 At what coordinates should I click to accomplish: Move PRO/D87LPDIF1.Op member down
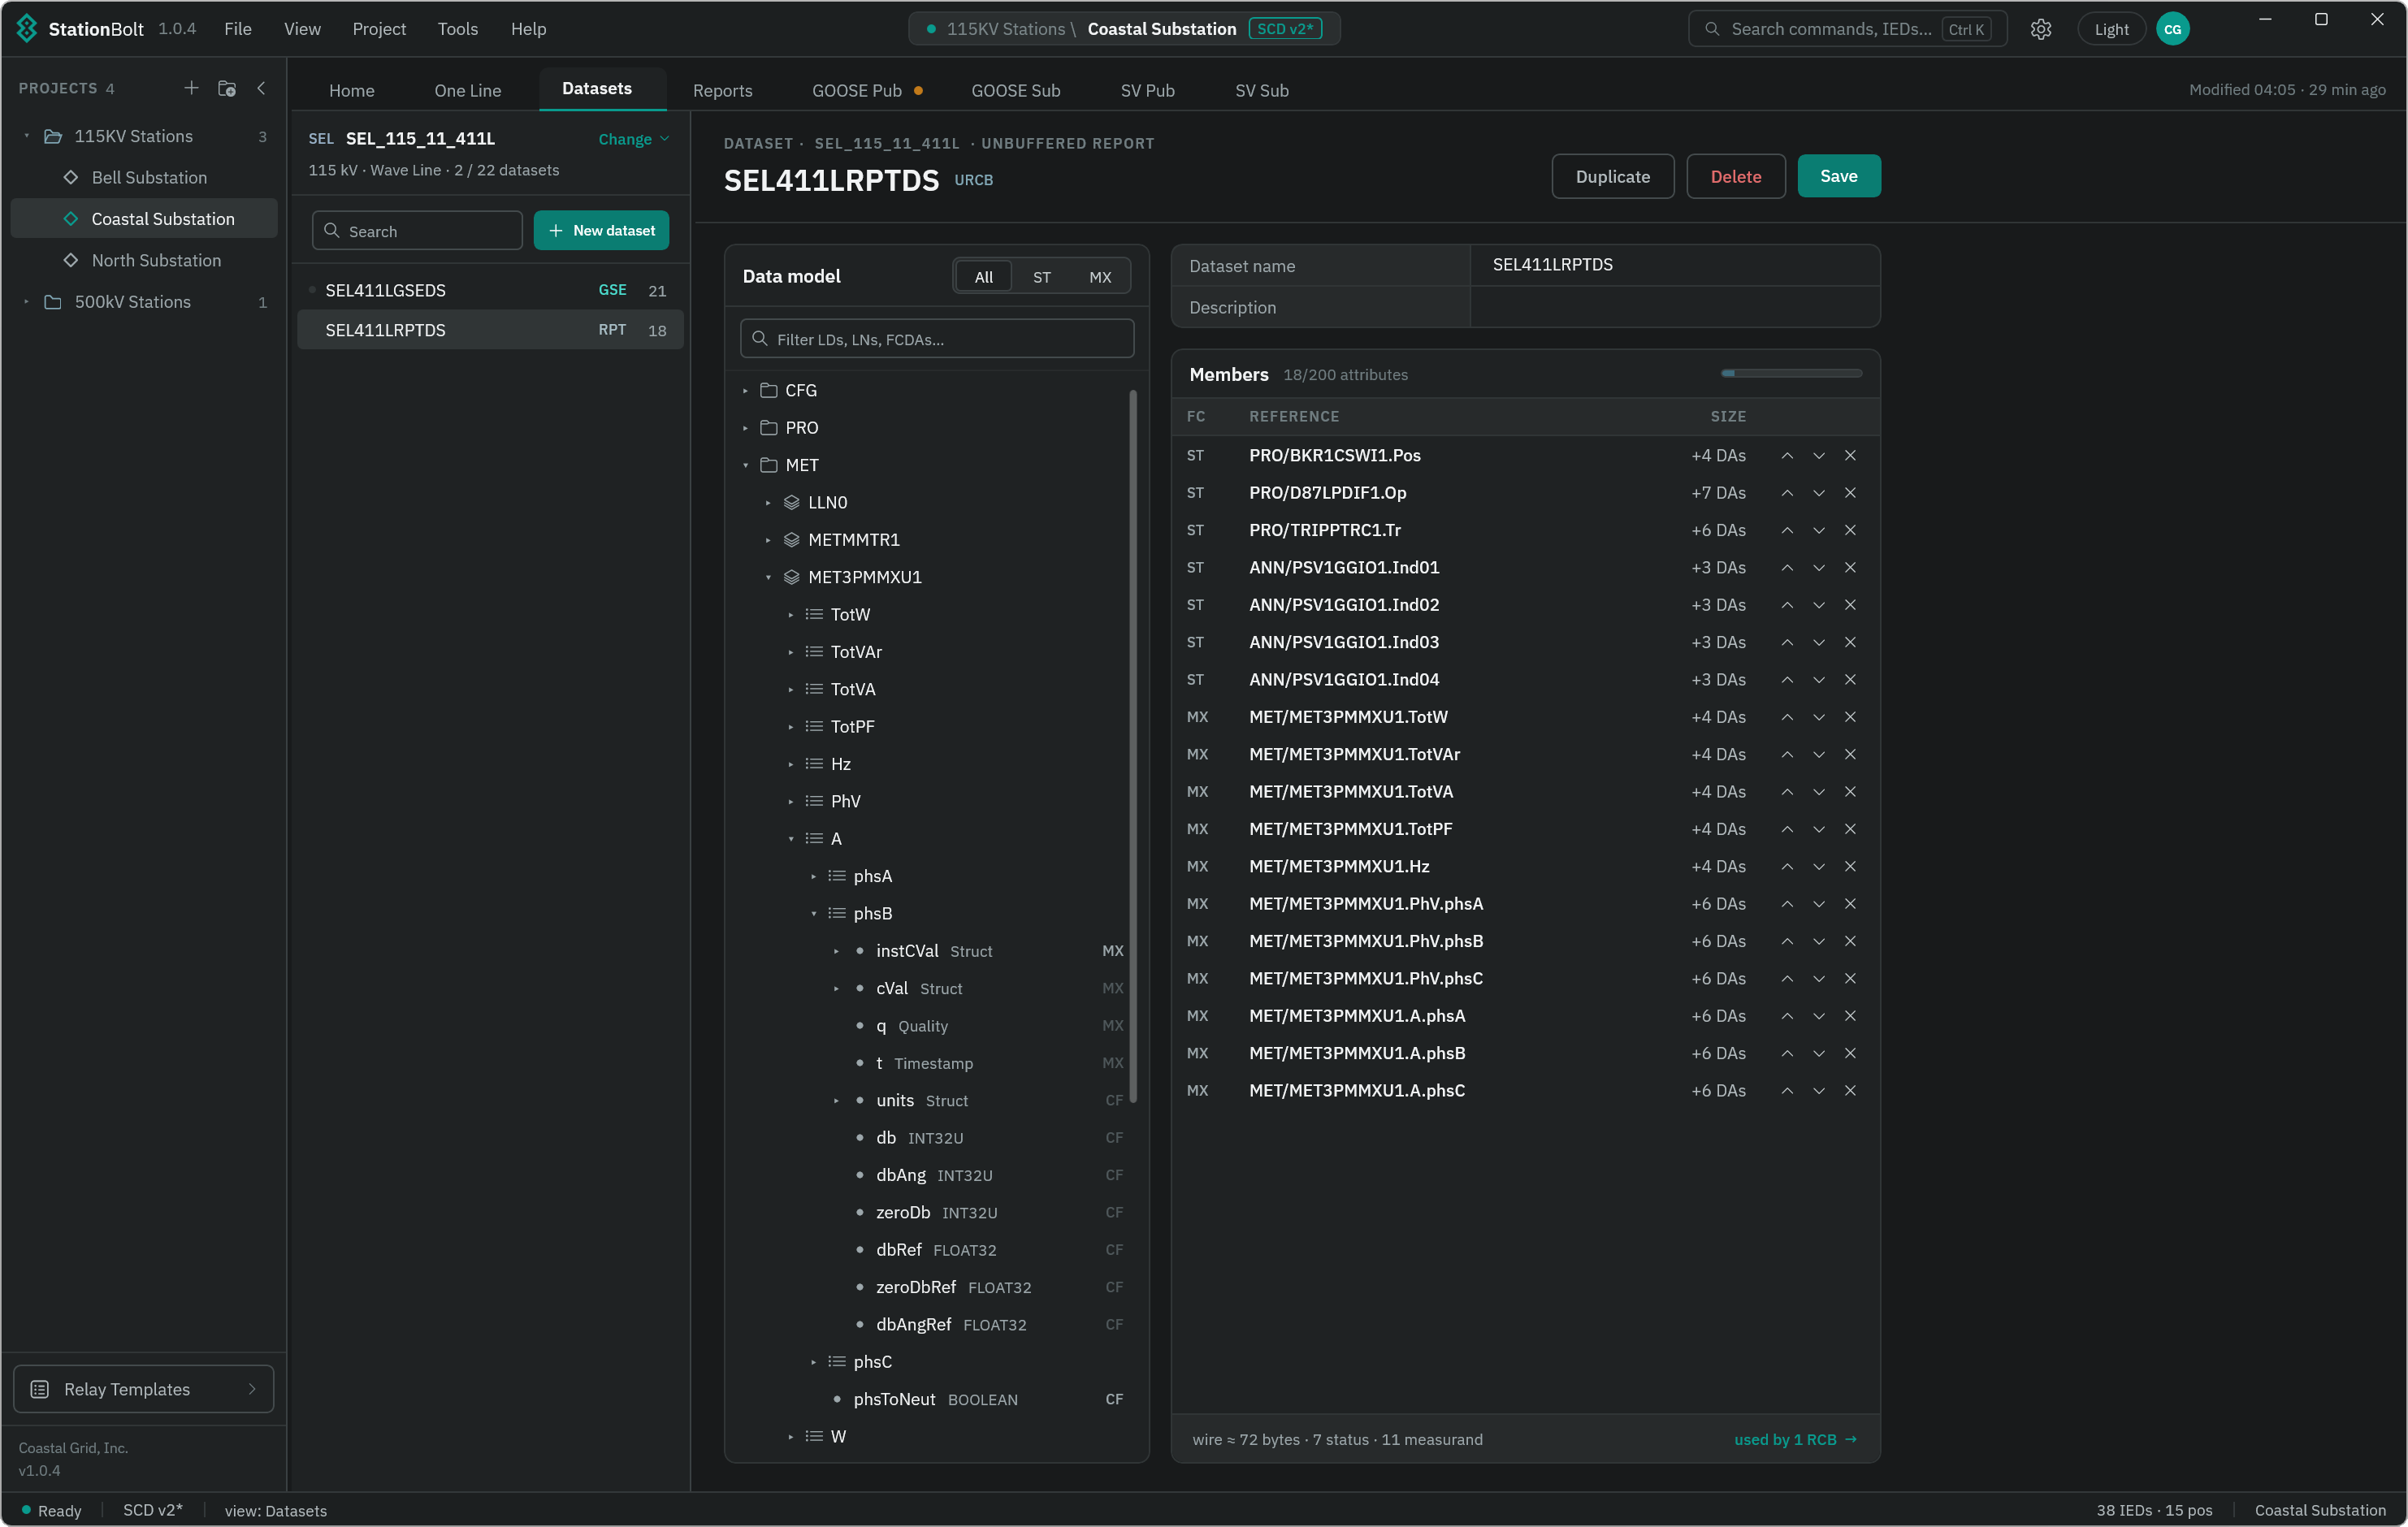[x=1818, y=493]
